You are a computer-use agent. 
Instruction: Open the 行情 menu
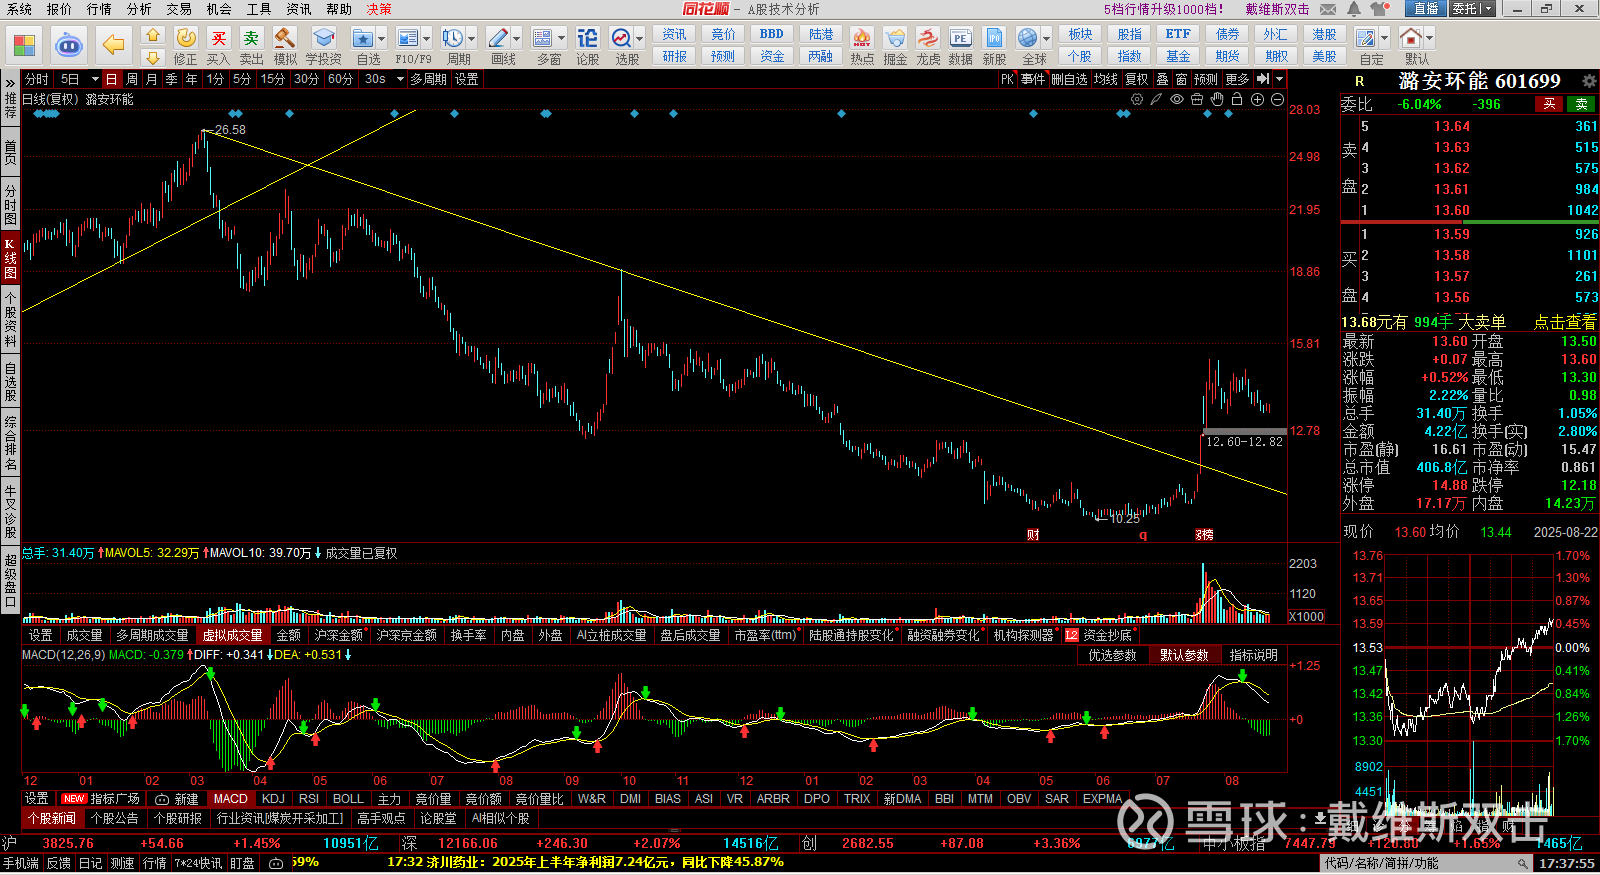[x=99, y=9]
